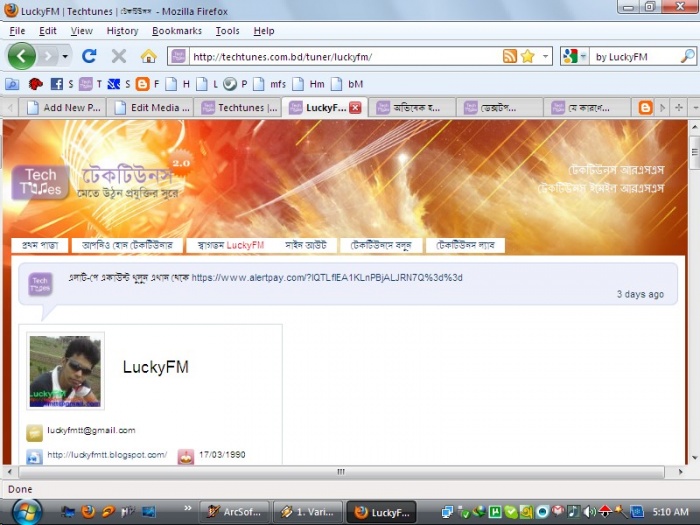700x525 pixels.
Task: Open the Tools menu
Action: click(x=227, y=31)
